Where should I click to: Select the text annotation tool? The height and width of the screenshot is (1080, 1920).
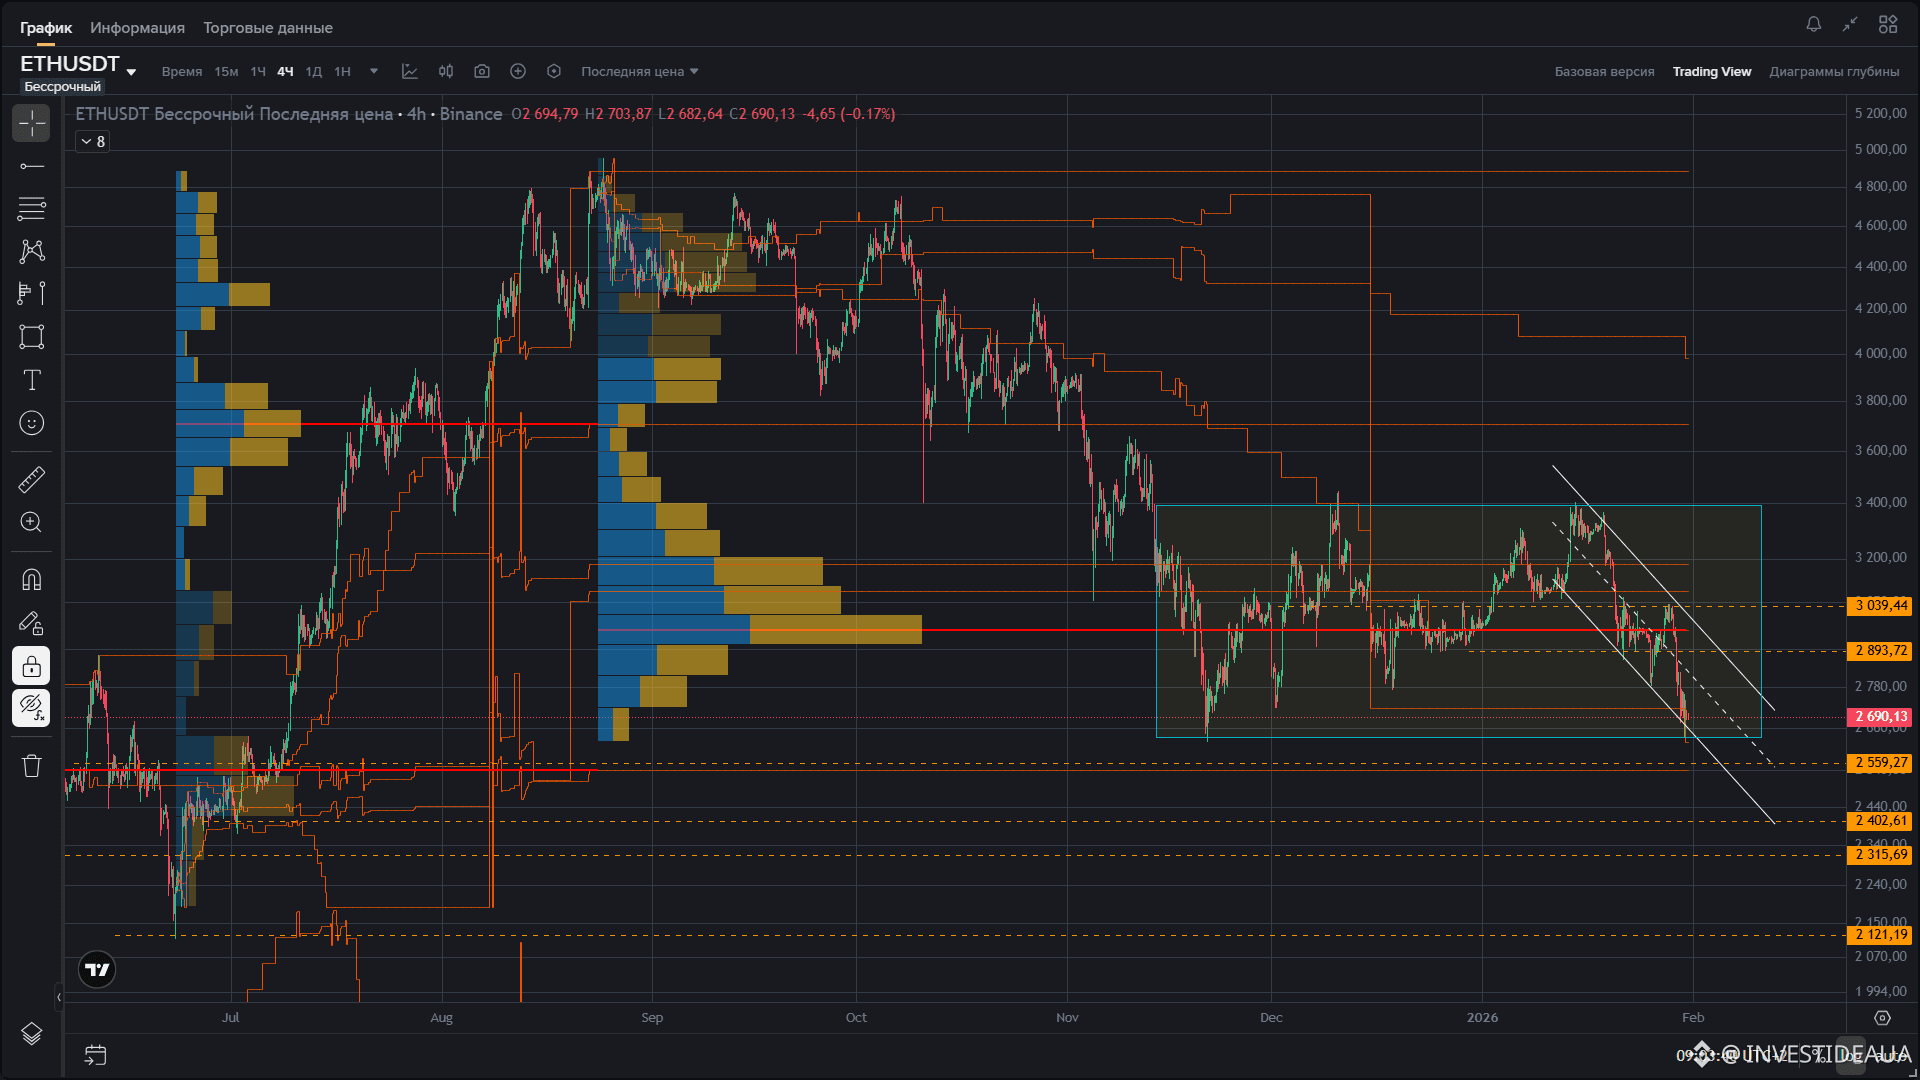point(31,380)
